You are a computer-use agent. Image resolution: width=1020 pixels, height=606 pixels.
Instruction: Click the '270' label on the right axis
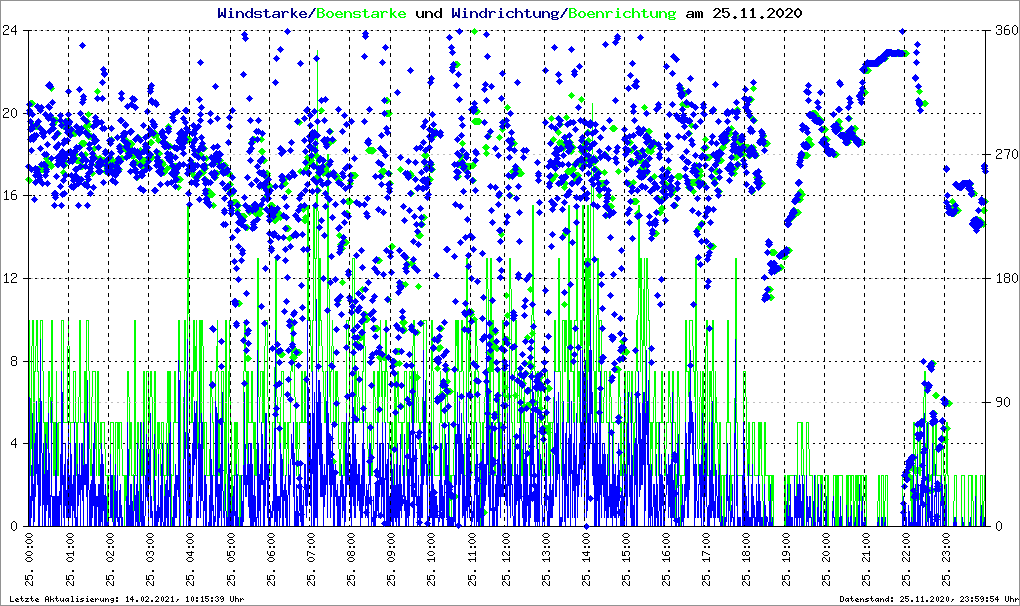tap(1001, 155)
